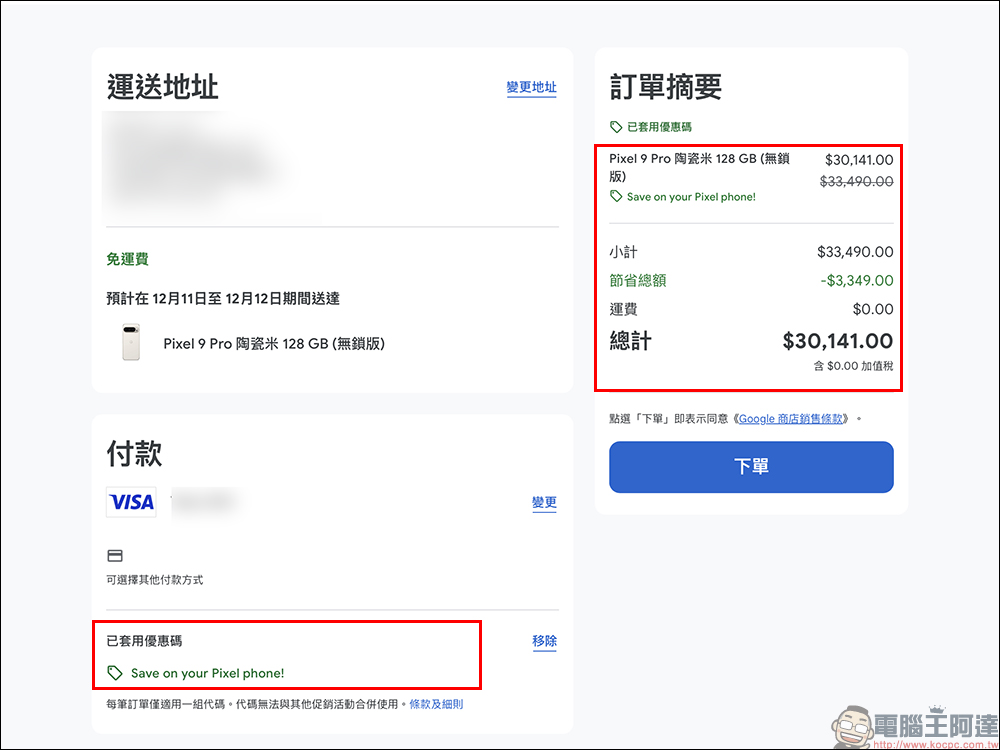Select 可選擇其他付款方式 text
Screen dimensions: 1000x750
click(x=155, y=580)
